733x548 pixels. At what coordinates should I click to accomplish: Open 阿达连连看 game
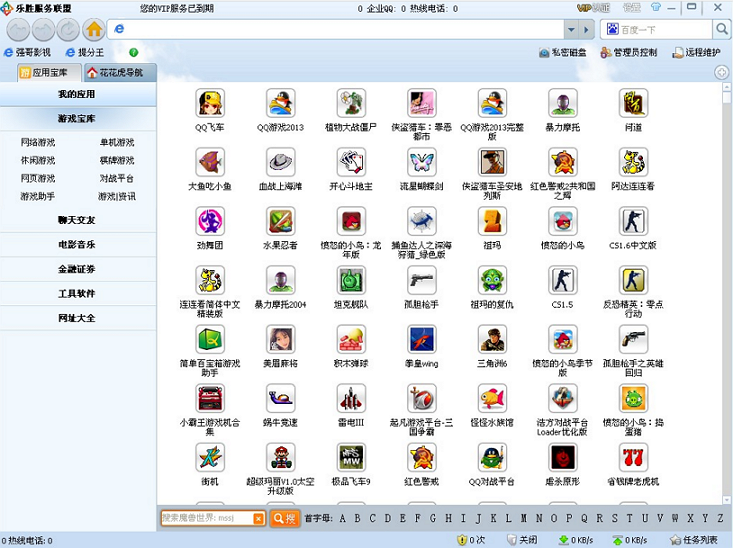pos(633,162)
